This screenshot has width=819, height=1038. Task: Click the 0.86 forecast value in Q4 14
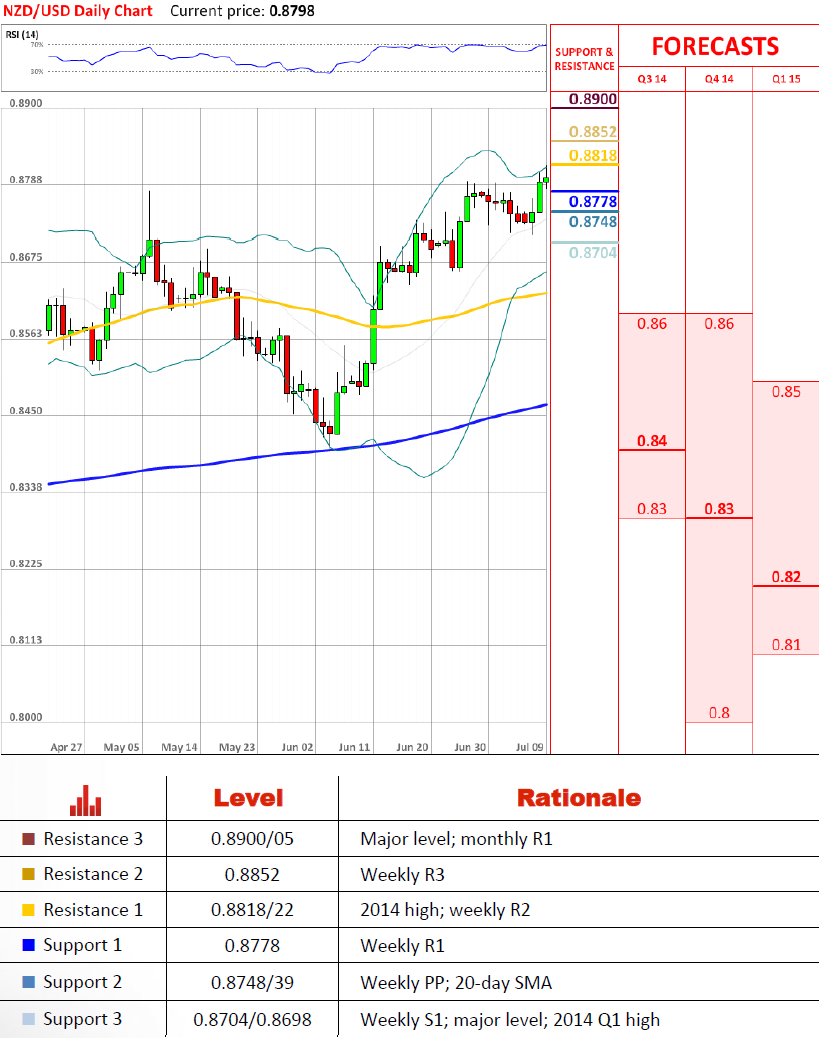pos(719,324)
